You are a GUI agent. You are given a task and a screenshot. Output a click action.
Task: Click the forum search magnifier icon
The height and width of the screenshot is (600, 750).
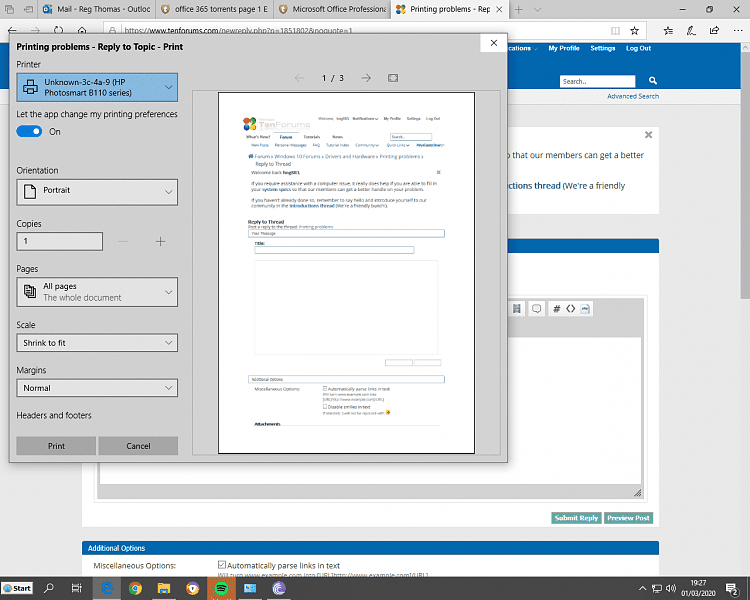652,81
